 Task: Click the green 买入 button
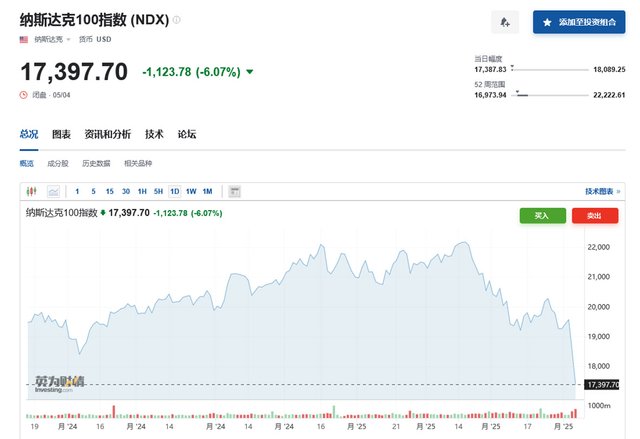(542, 215)
